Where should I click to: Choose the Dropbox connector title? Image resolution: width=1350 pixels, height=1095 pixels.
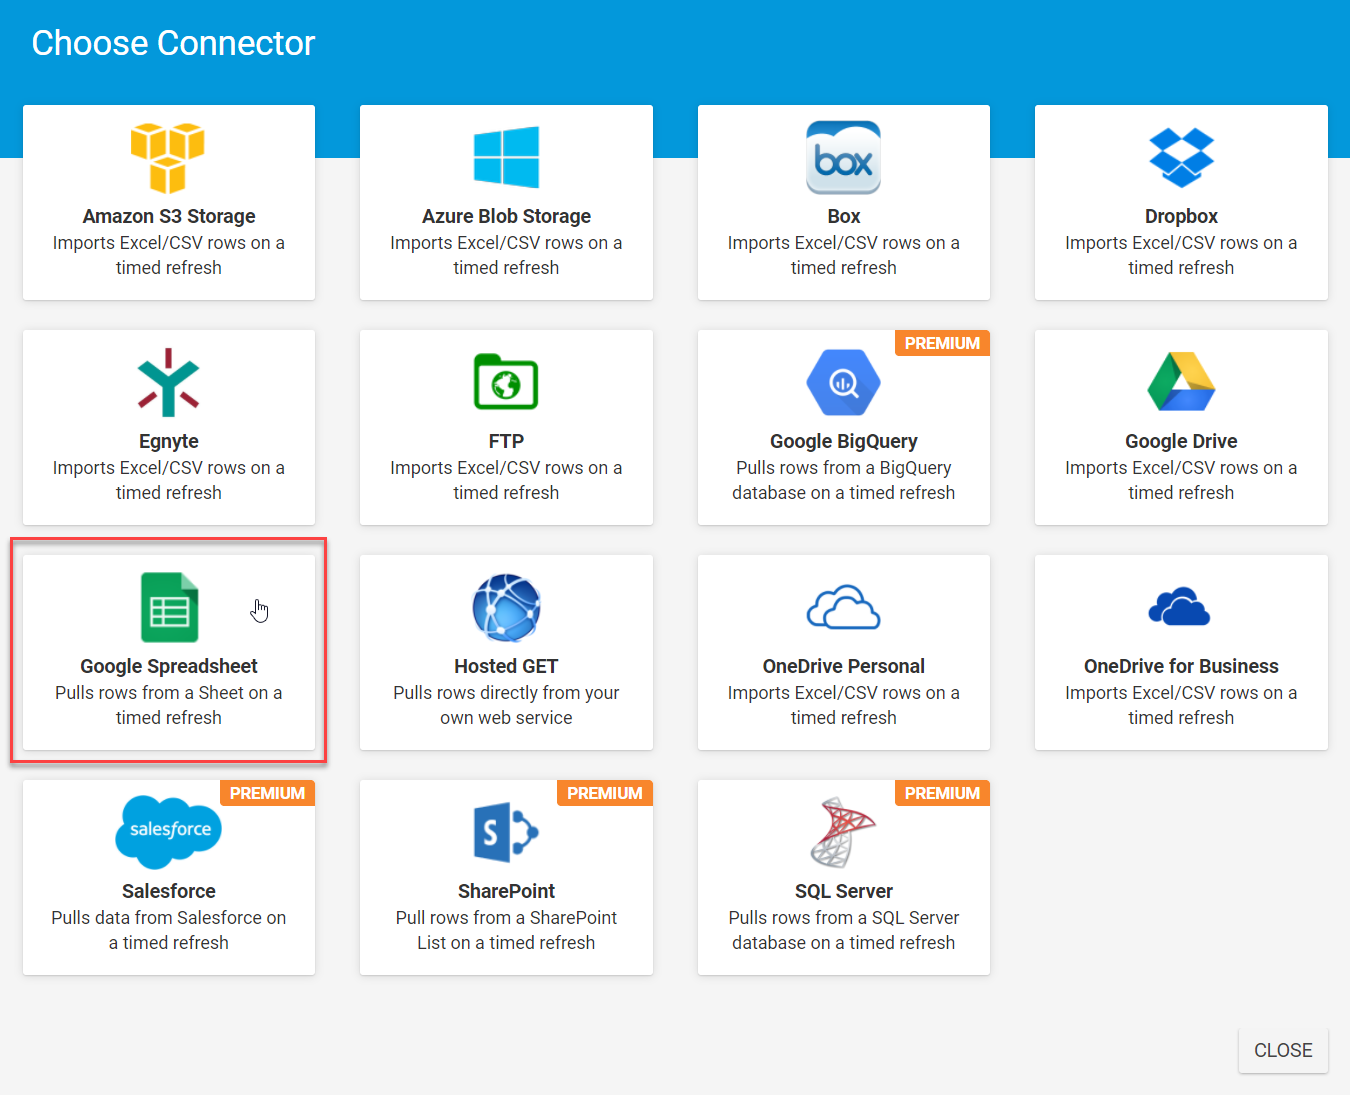tap(1181, 216)
